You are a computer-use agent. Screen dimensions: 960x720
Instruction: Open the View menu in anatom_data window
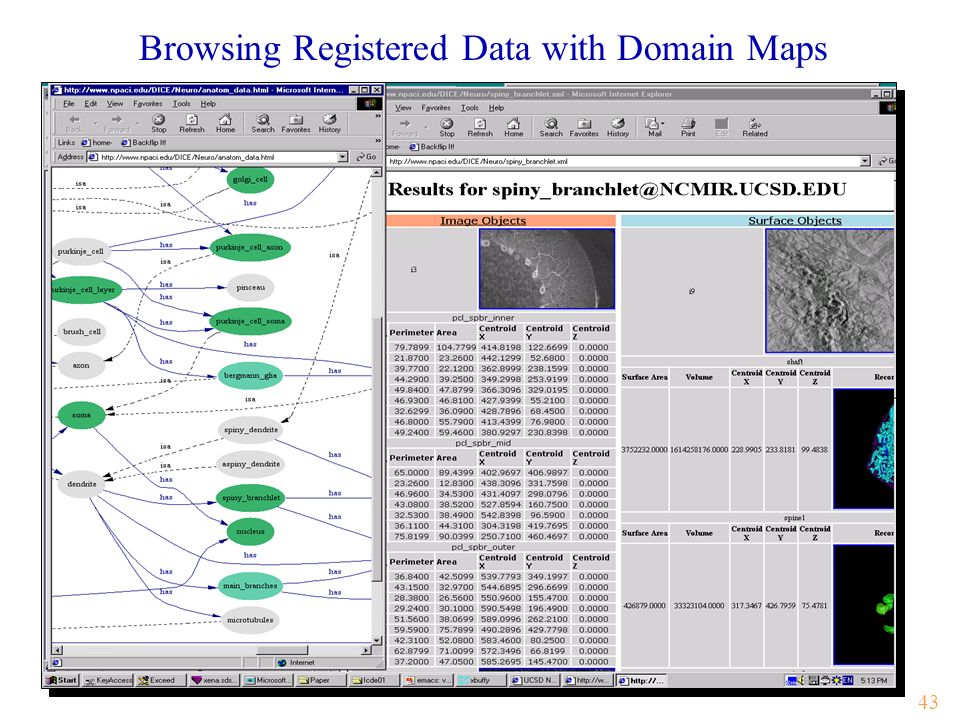coord(114,104)
